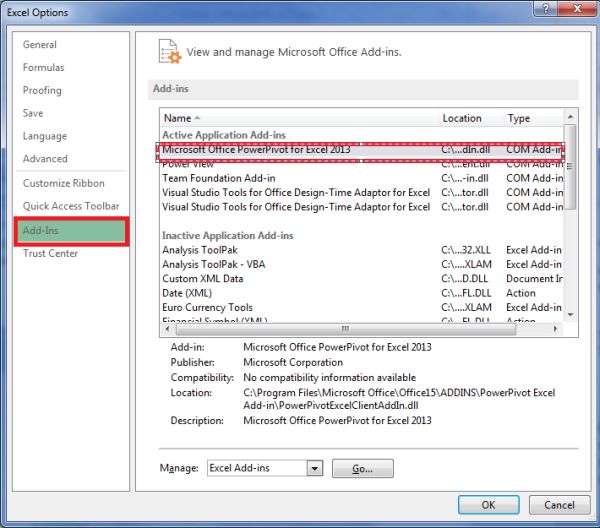Sort add-ins by the Location column
This screenshot has width=600, height=528.
coord(472,118)
